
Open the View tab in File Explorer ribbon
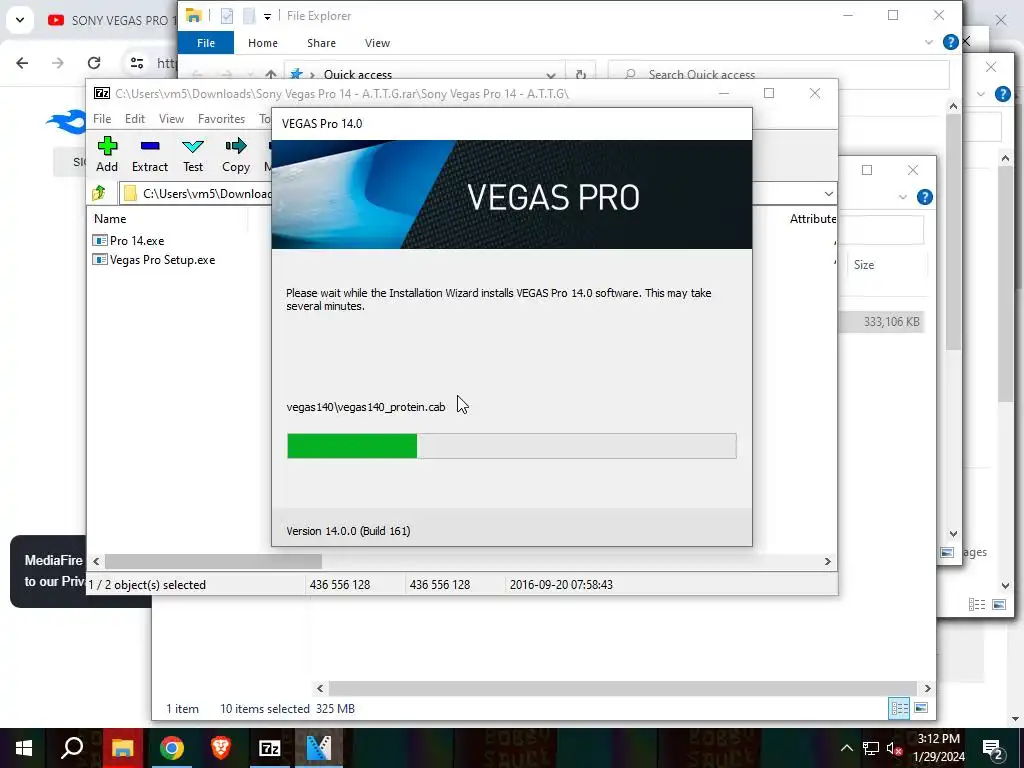(x=377, y=43)
